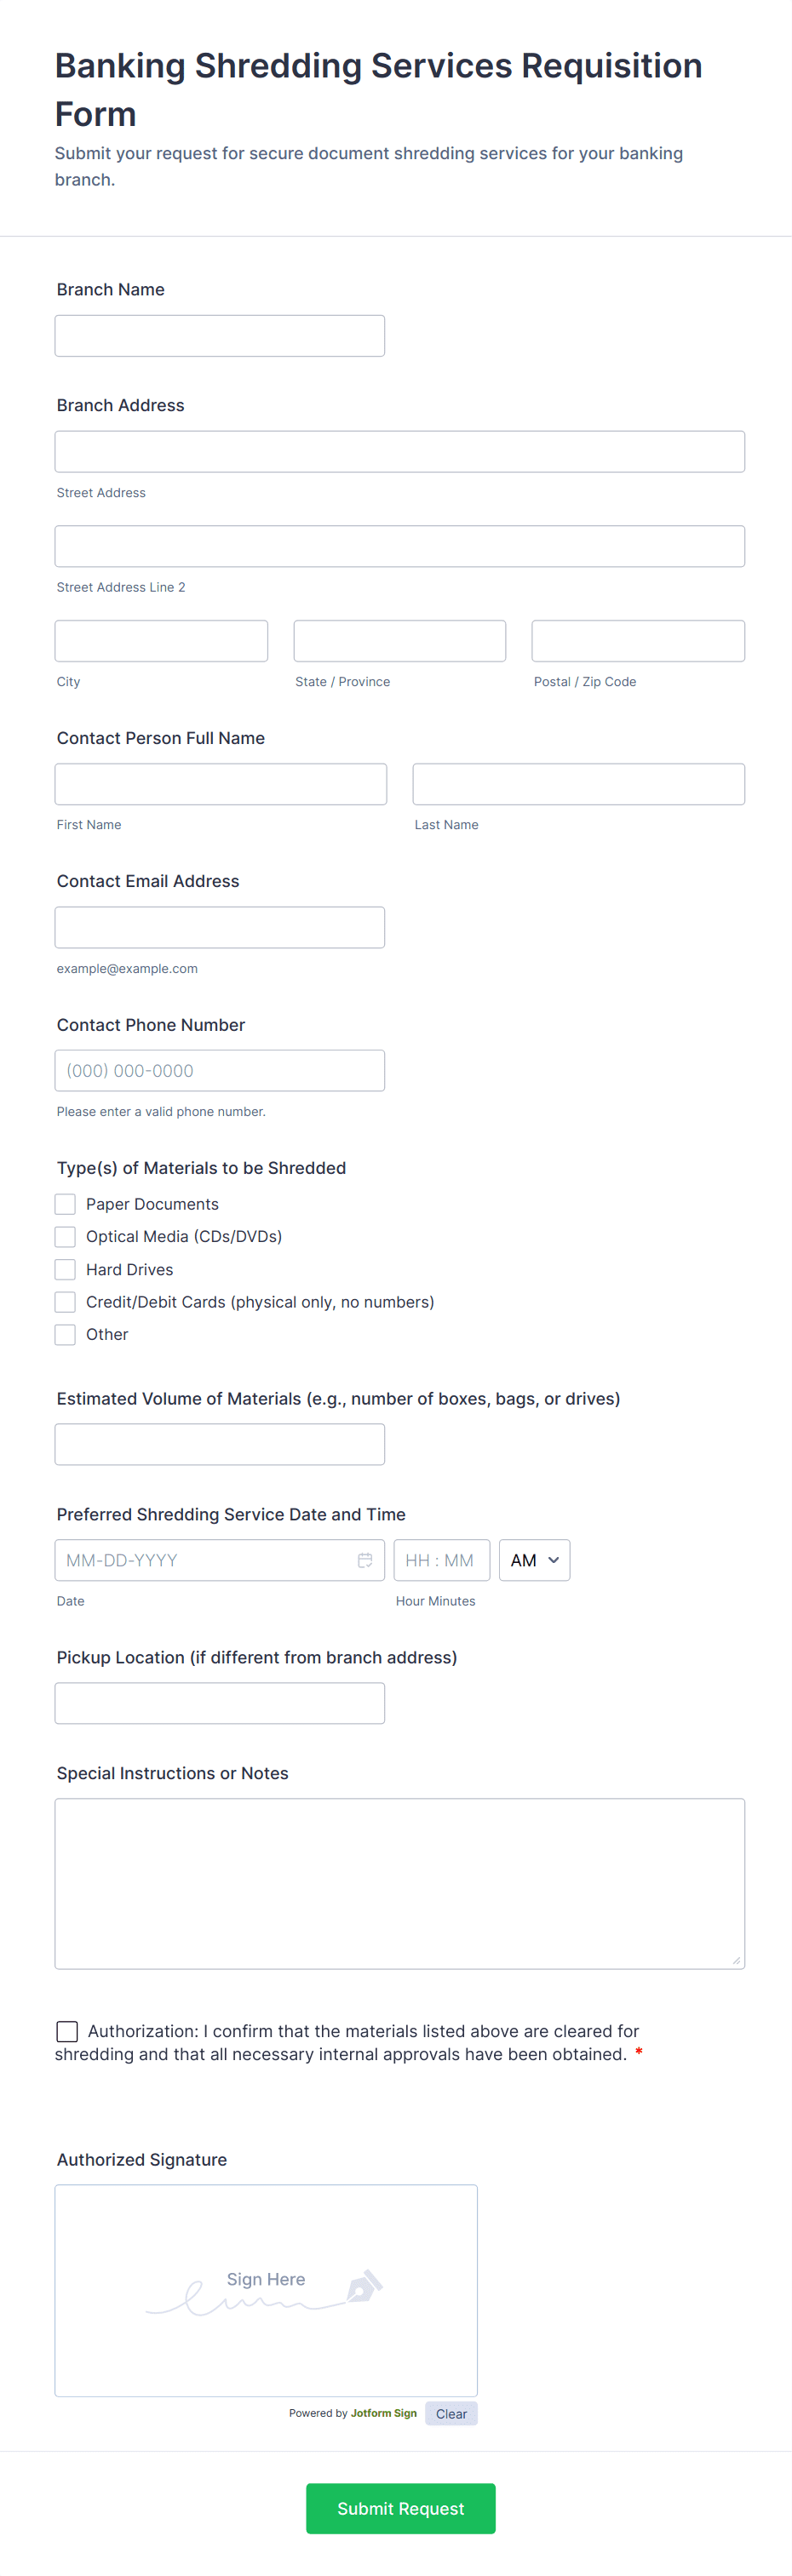Screen dimensions: 792x2576
Task: Focus the Contact Email Address field
Action: tap(220, 928)
